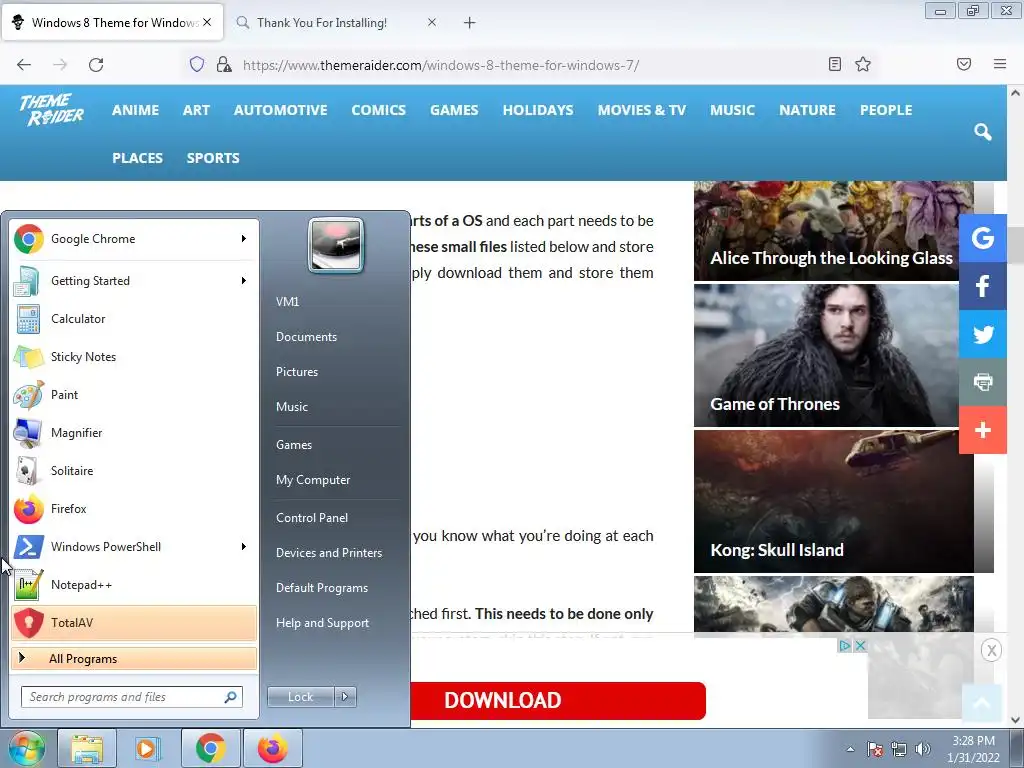
Task: Open Notepad++ from Start menu
Action: pyautogui.click(x=134, y=584)
